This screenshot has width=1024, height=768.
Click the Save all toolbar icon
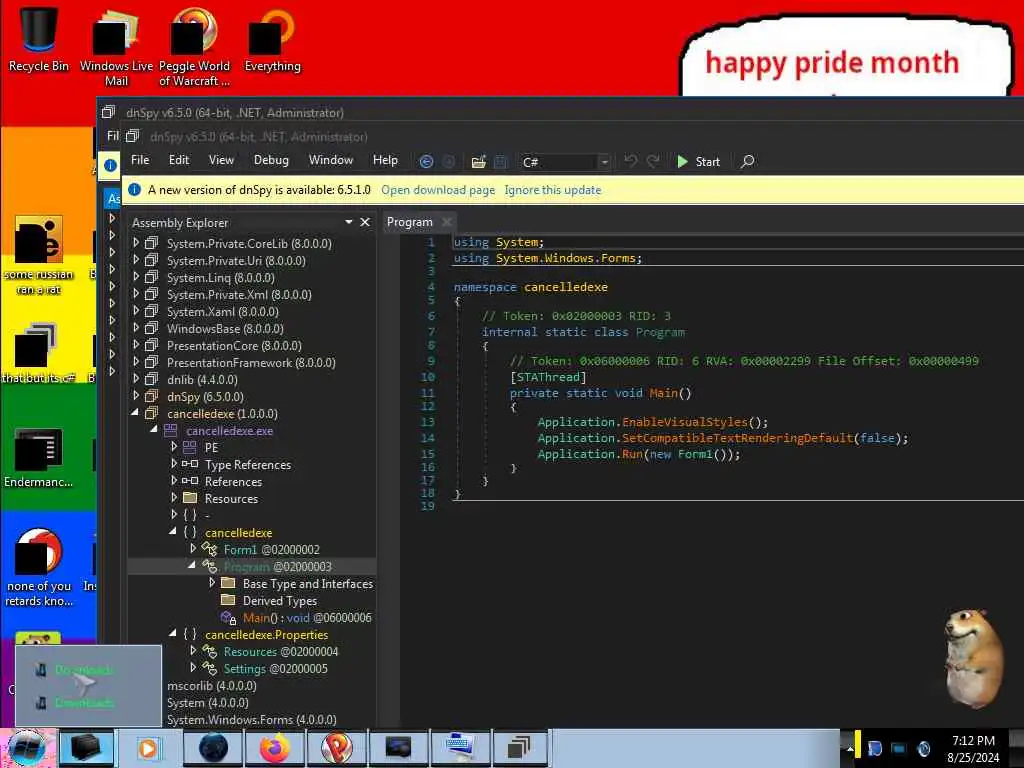[x=501, y=161]
